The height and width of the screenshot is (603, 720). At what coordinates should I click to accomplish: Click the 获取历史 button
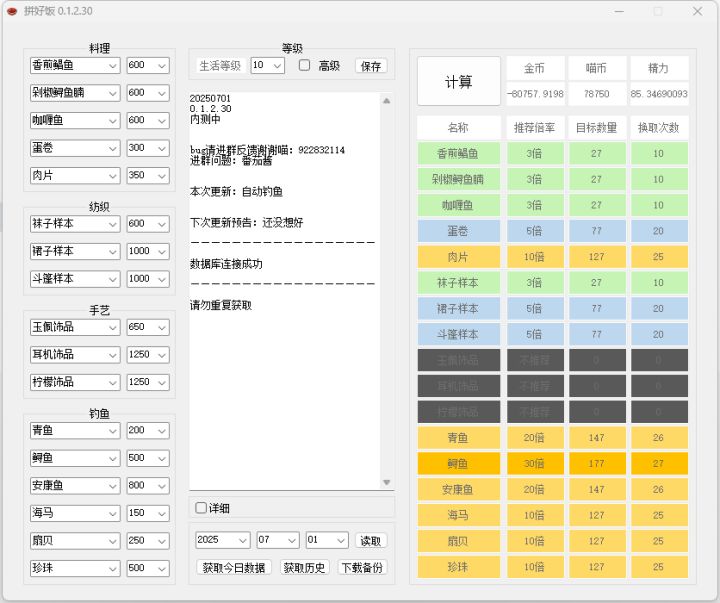pyautogui.click(x=304, y=568)
